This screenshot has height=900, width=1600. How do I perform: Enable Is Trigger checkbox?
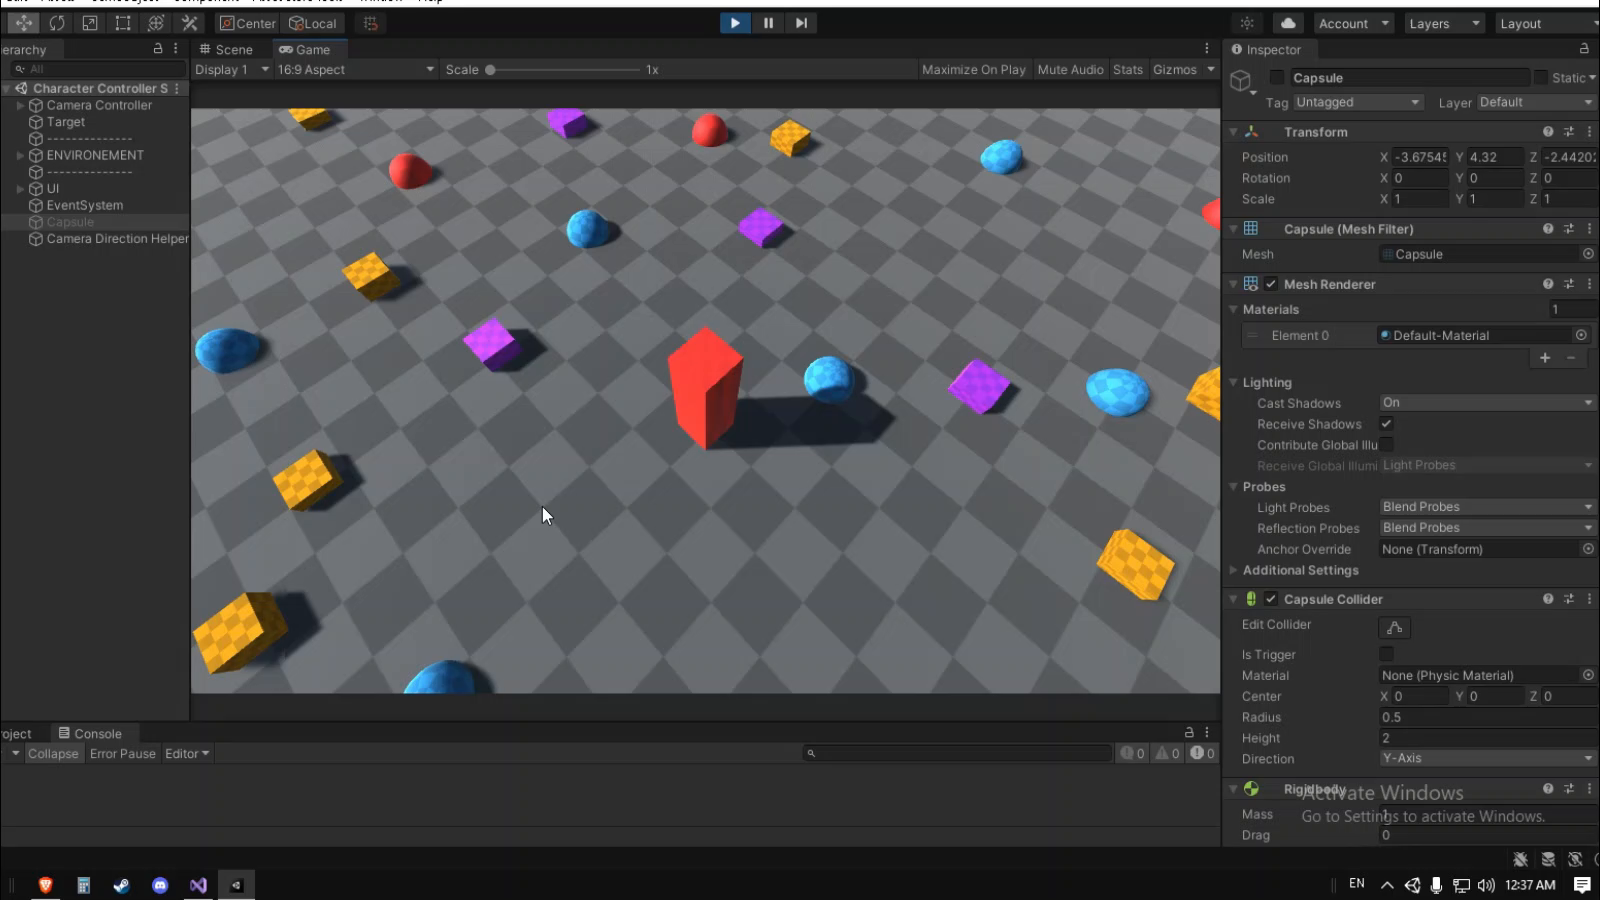[x=1386, y=654]
